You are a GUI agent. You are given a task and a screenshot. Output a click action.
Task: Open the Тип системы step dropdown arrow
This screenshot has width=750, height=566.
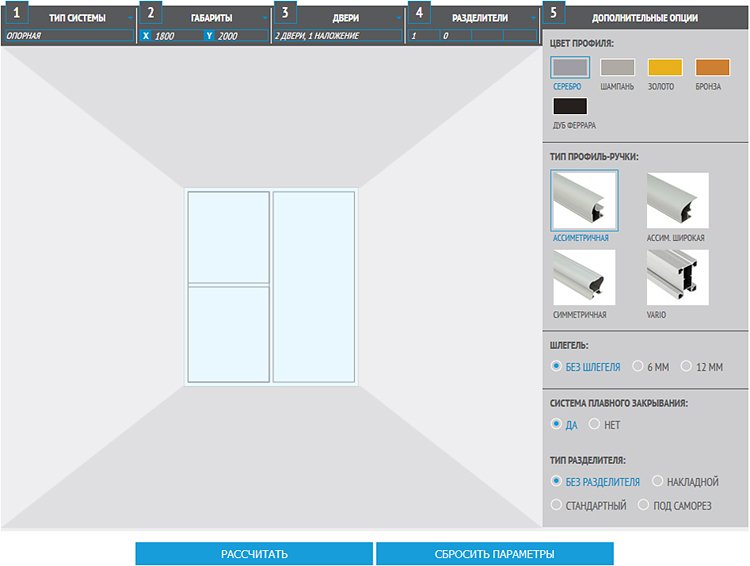(130, 18)
